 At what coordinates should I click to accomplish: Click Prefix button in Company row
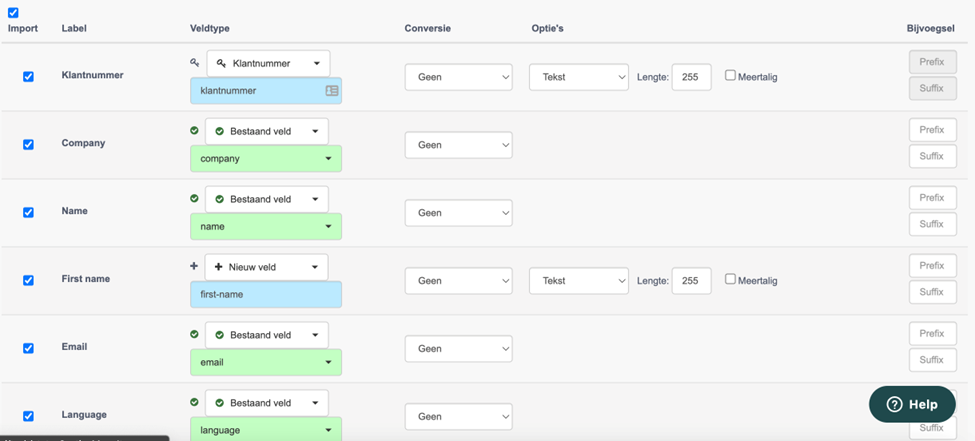(933, 130)
